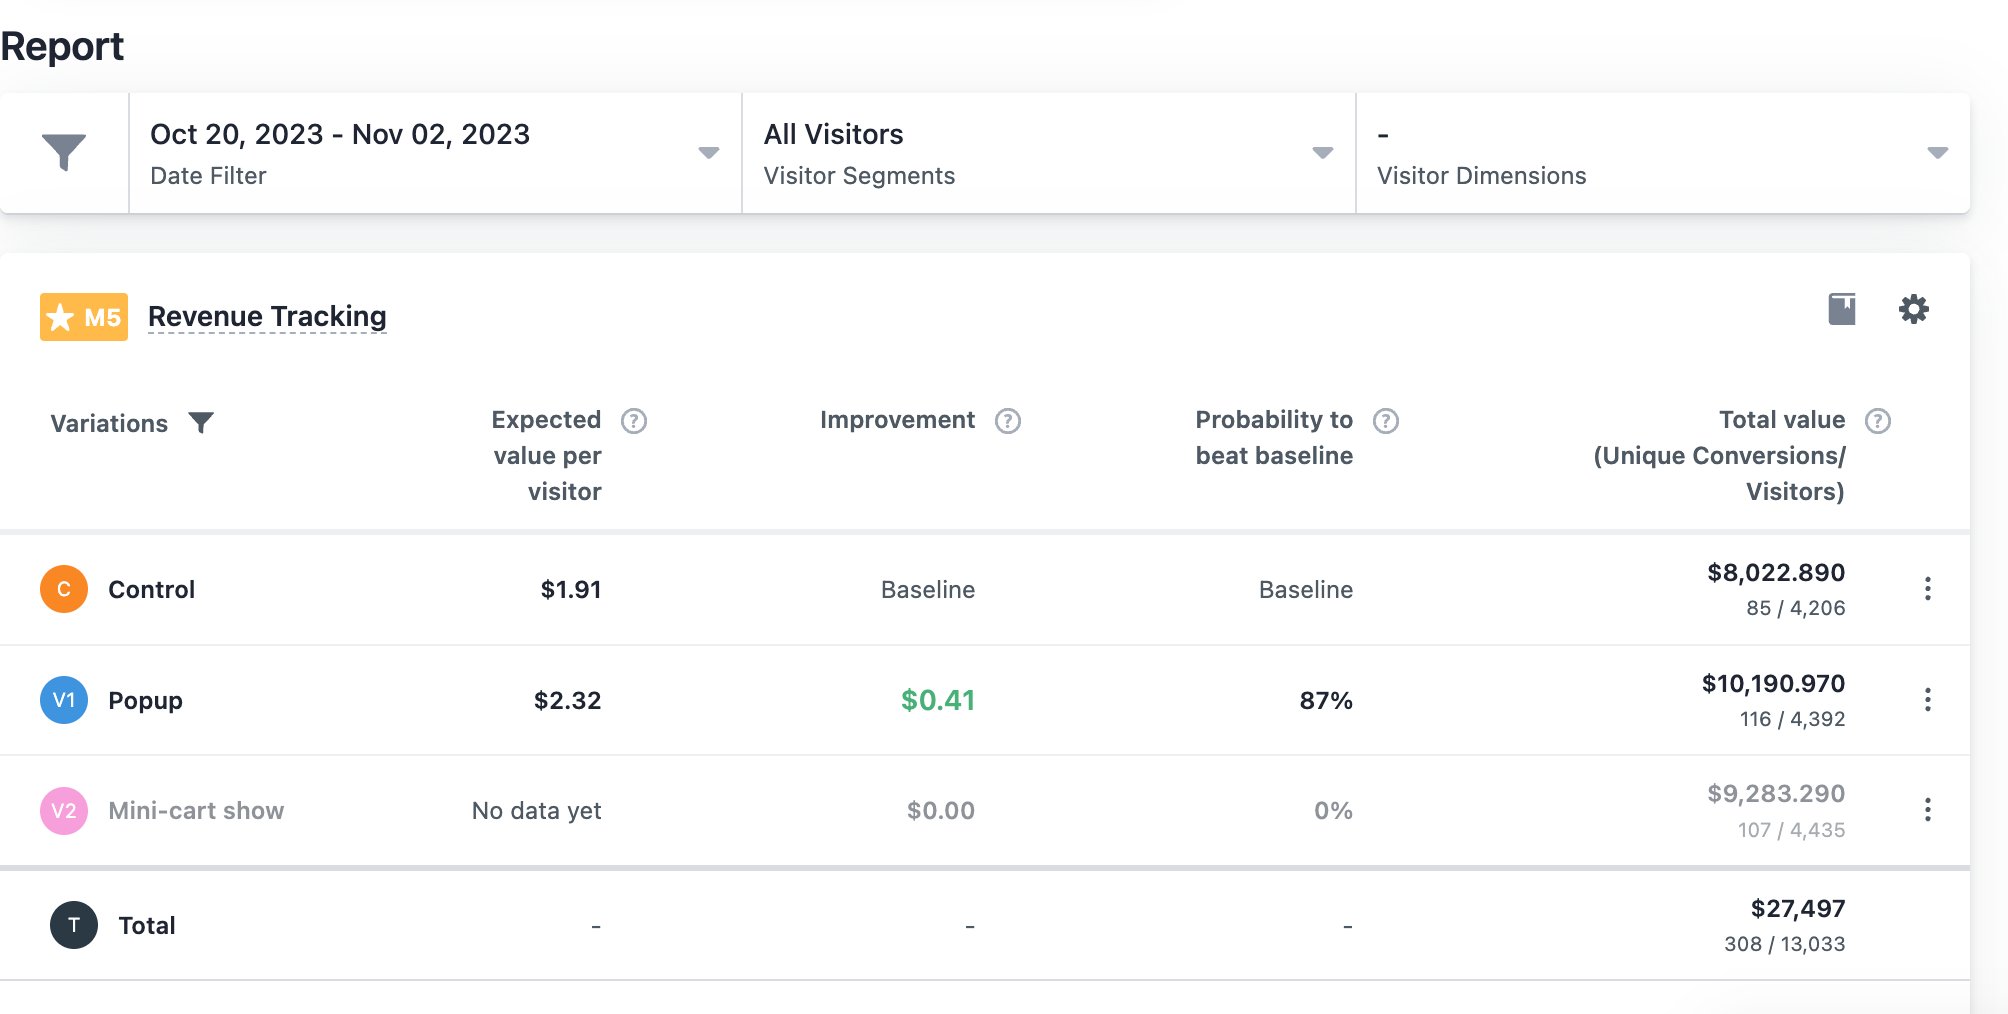
Task: Filter variations using the funnel icon
Action: coord(201,423)
